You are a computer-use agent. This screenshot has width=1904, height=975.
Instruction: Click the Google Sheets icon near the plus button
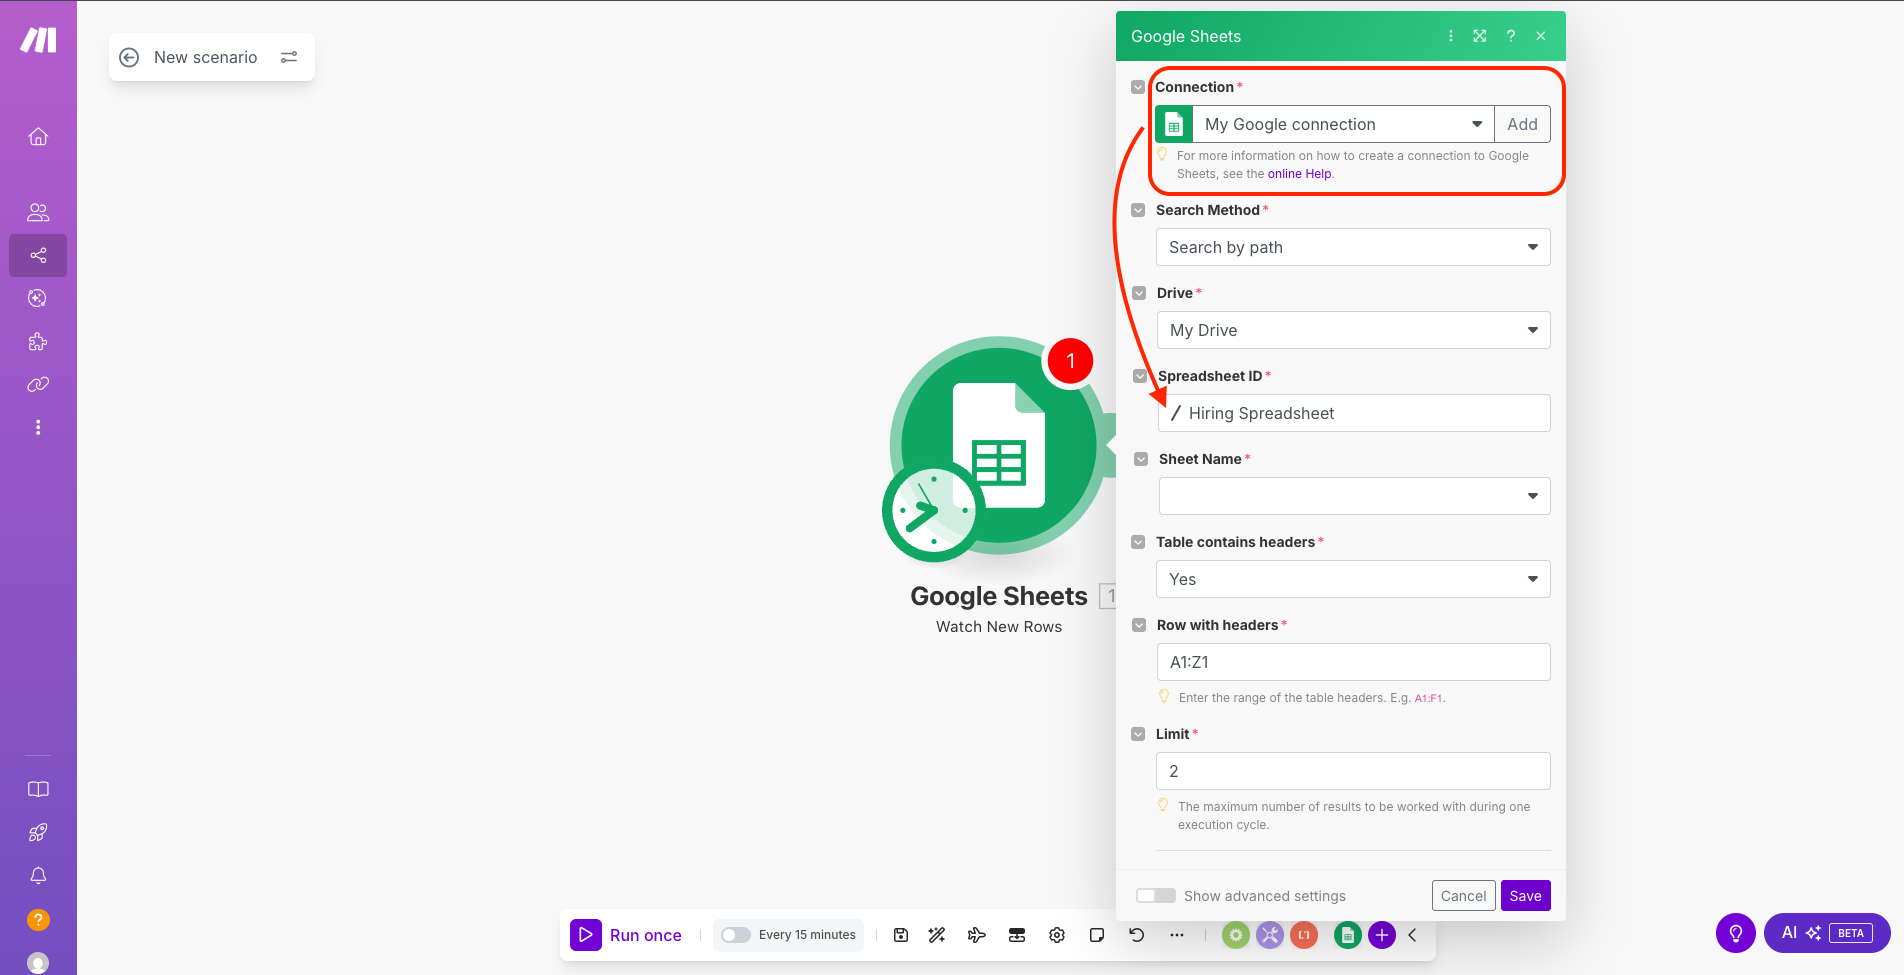(1347, 934)
